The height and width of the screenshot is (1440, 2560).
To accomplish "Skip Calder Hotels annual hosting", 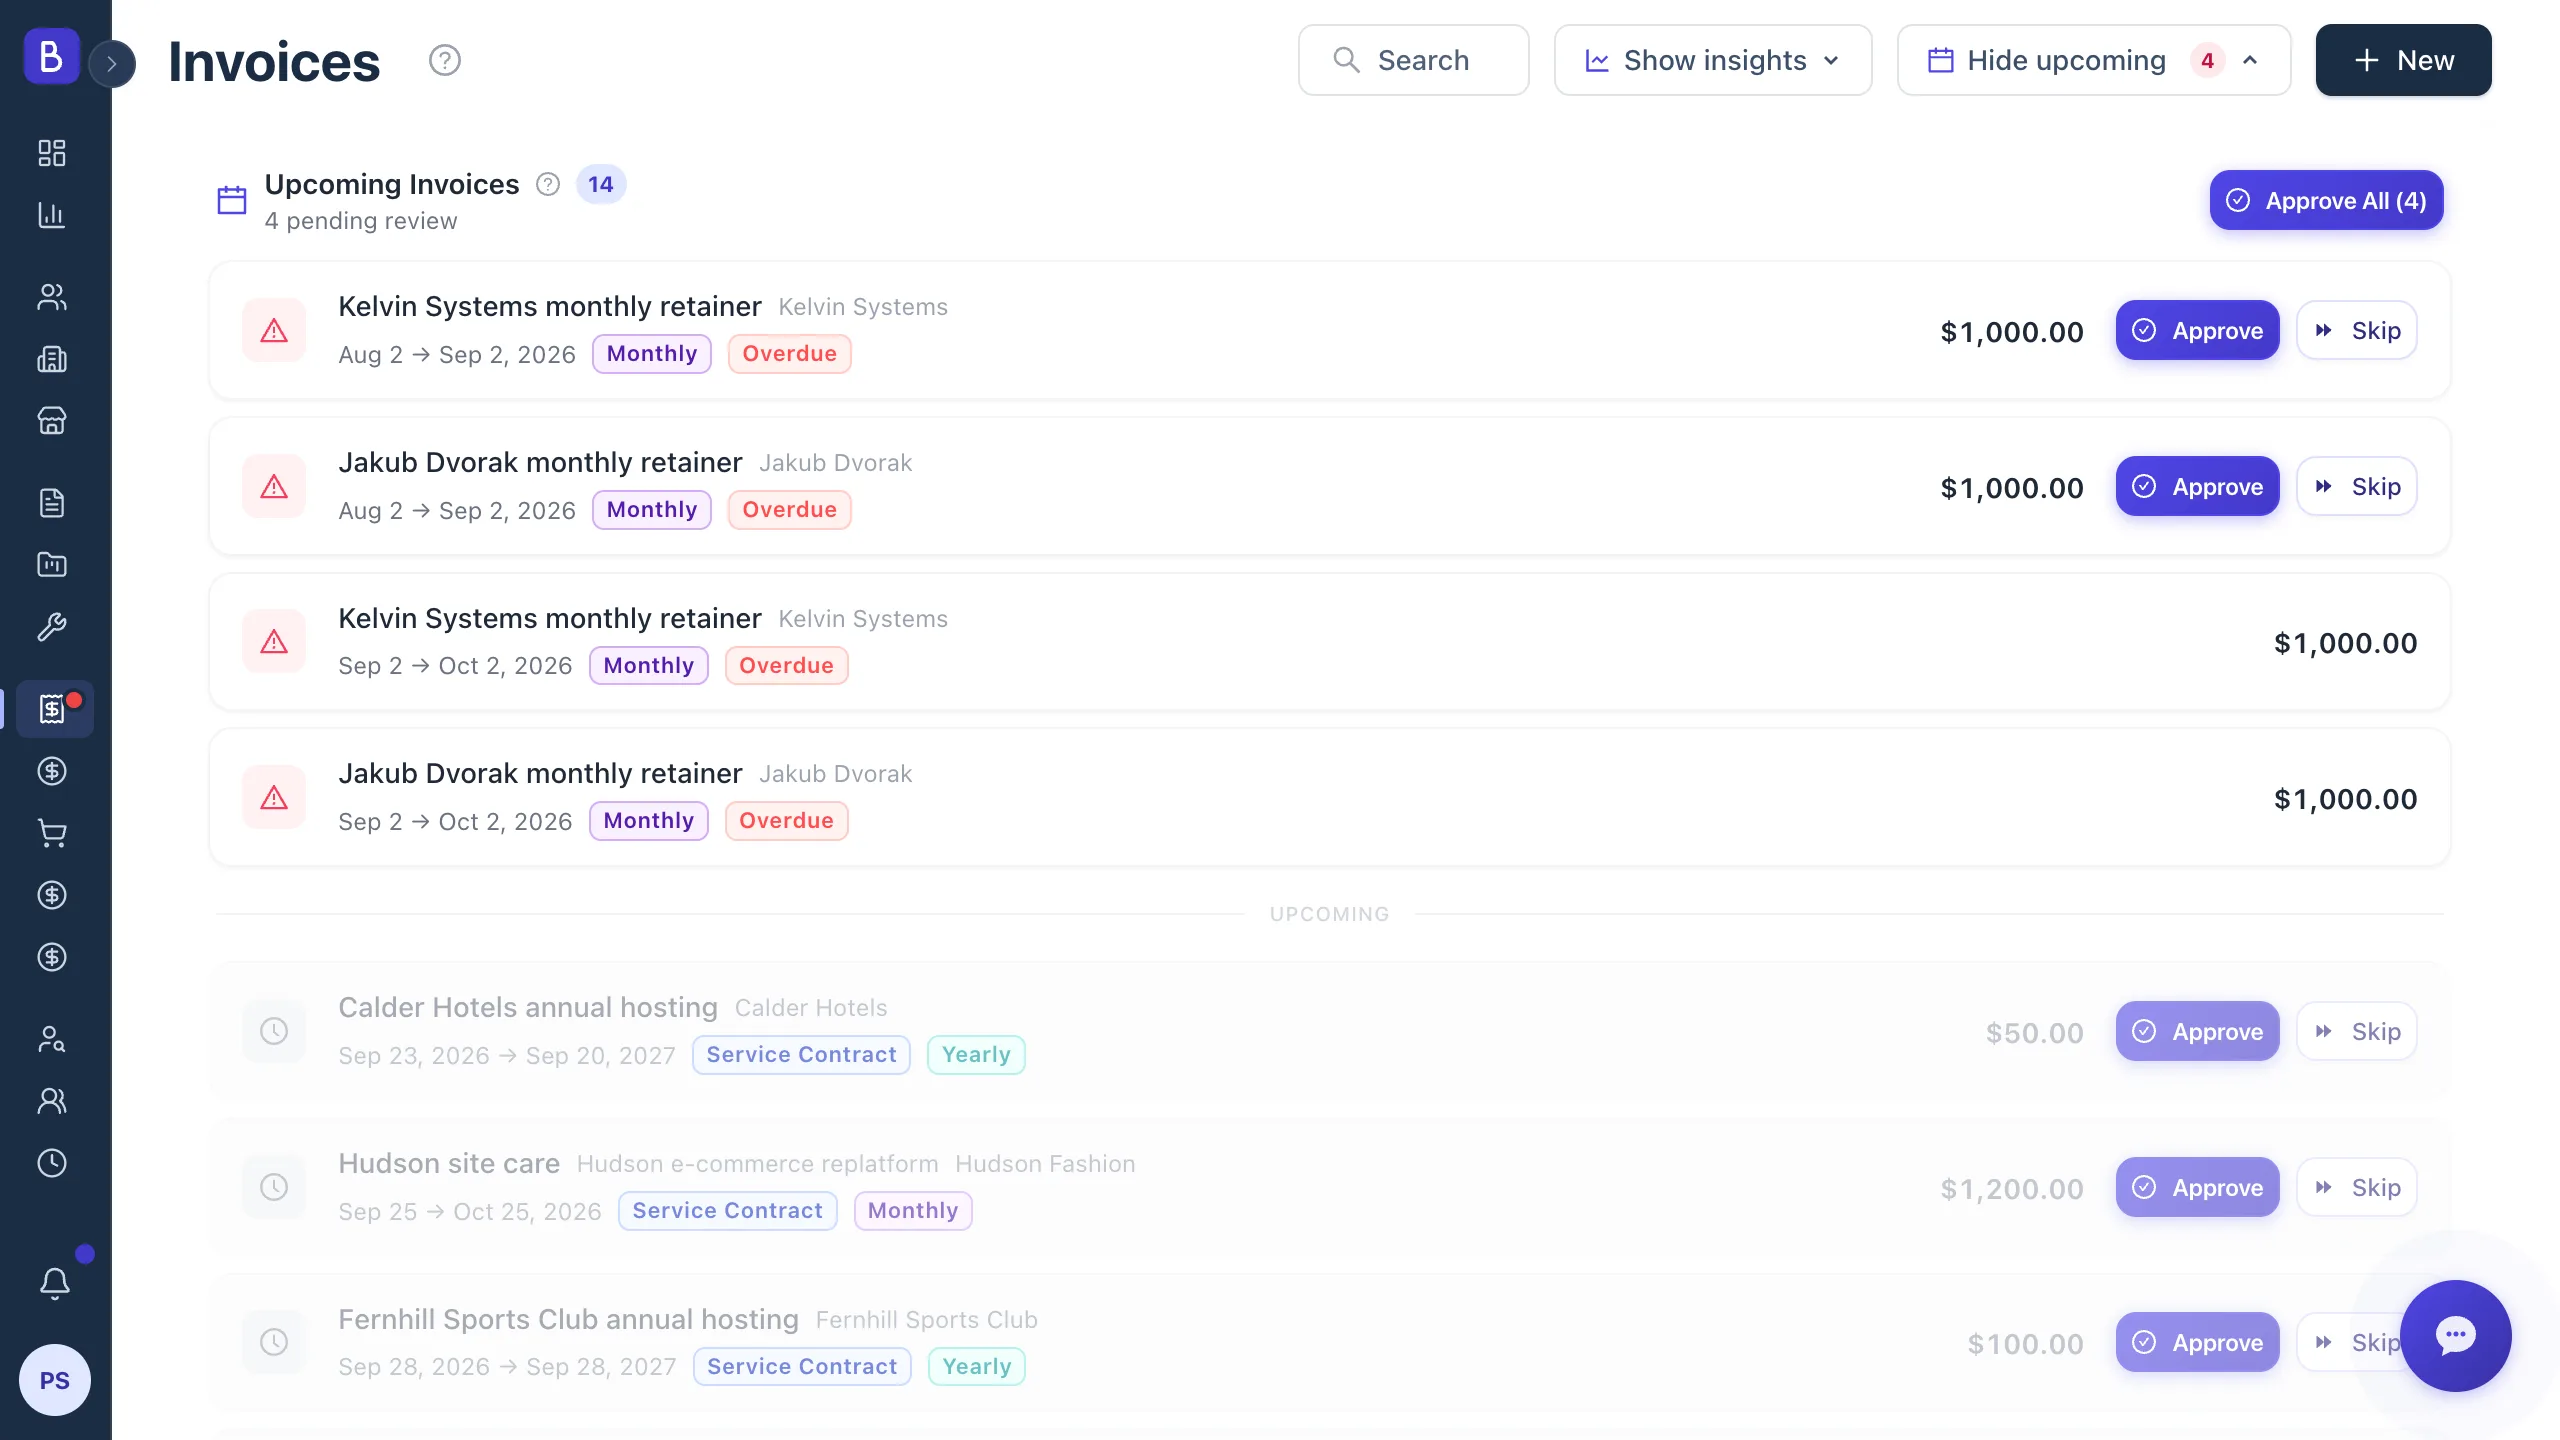I will [2357, 1031].
